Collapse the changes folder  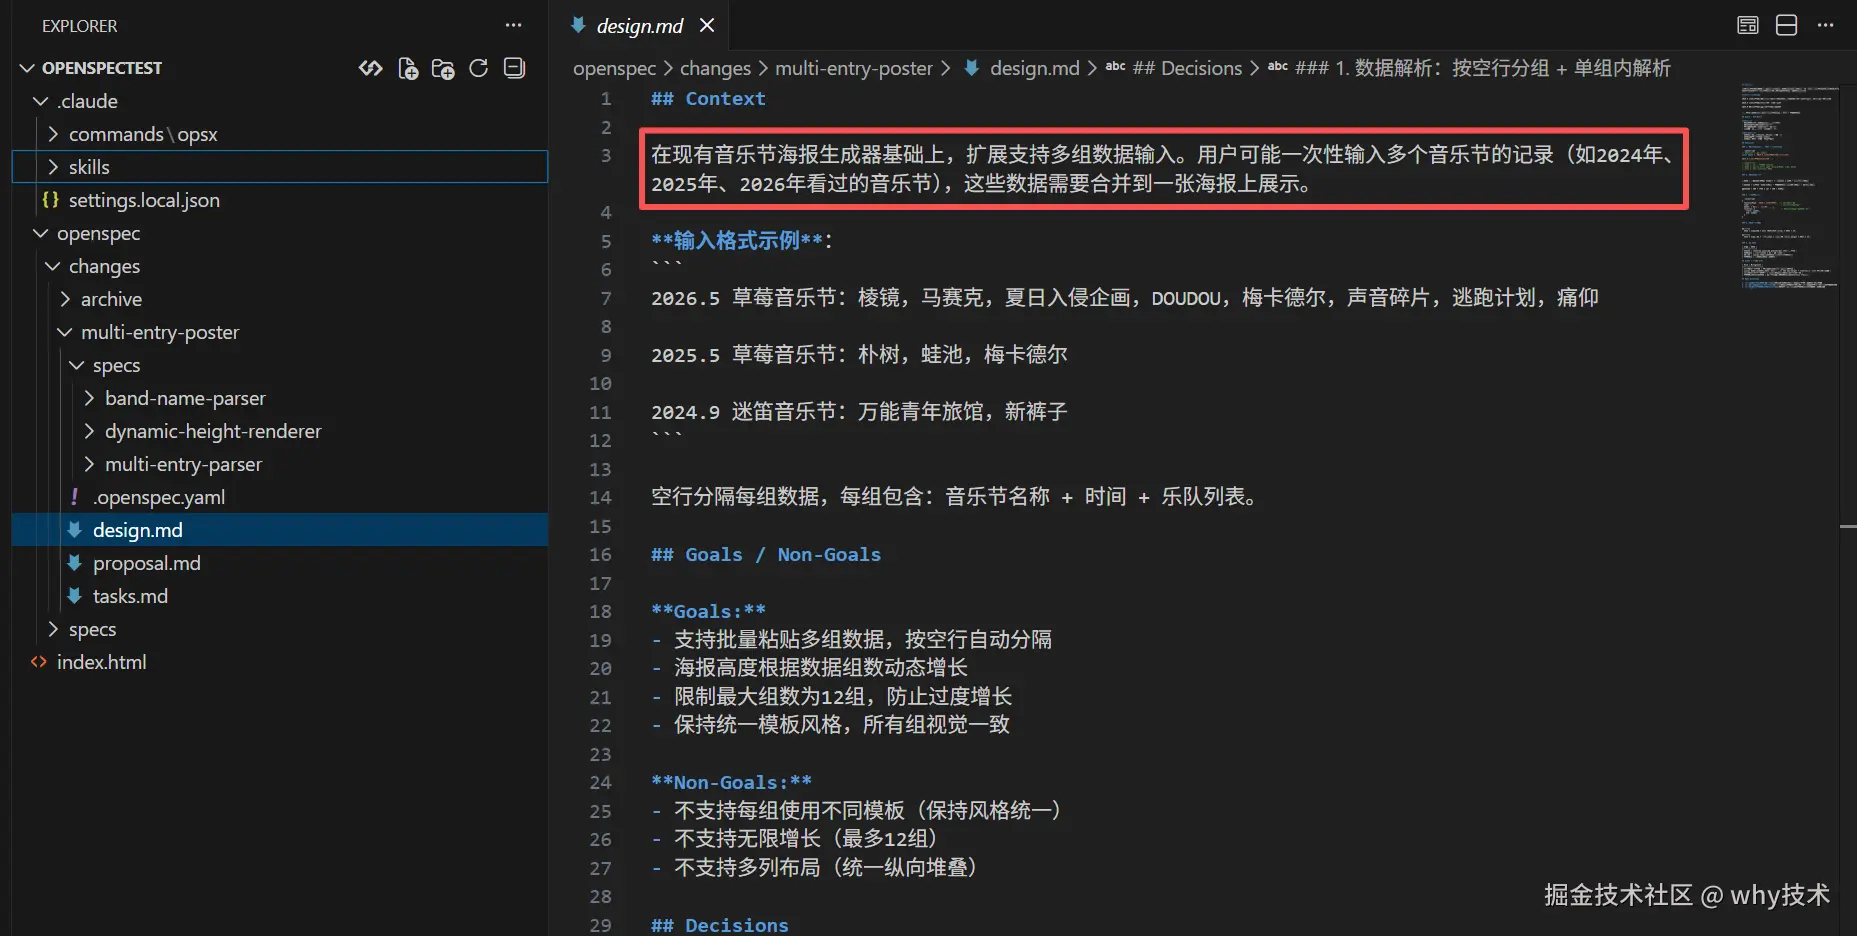coord(52,266)
